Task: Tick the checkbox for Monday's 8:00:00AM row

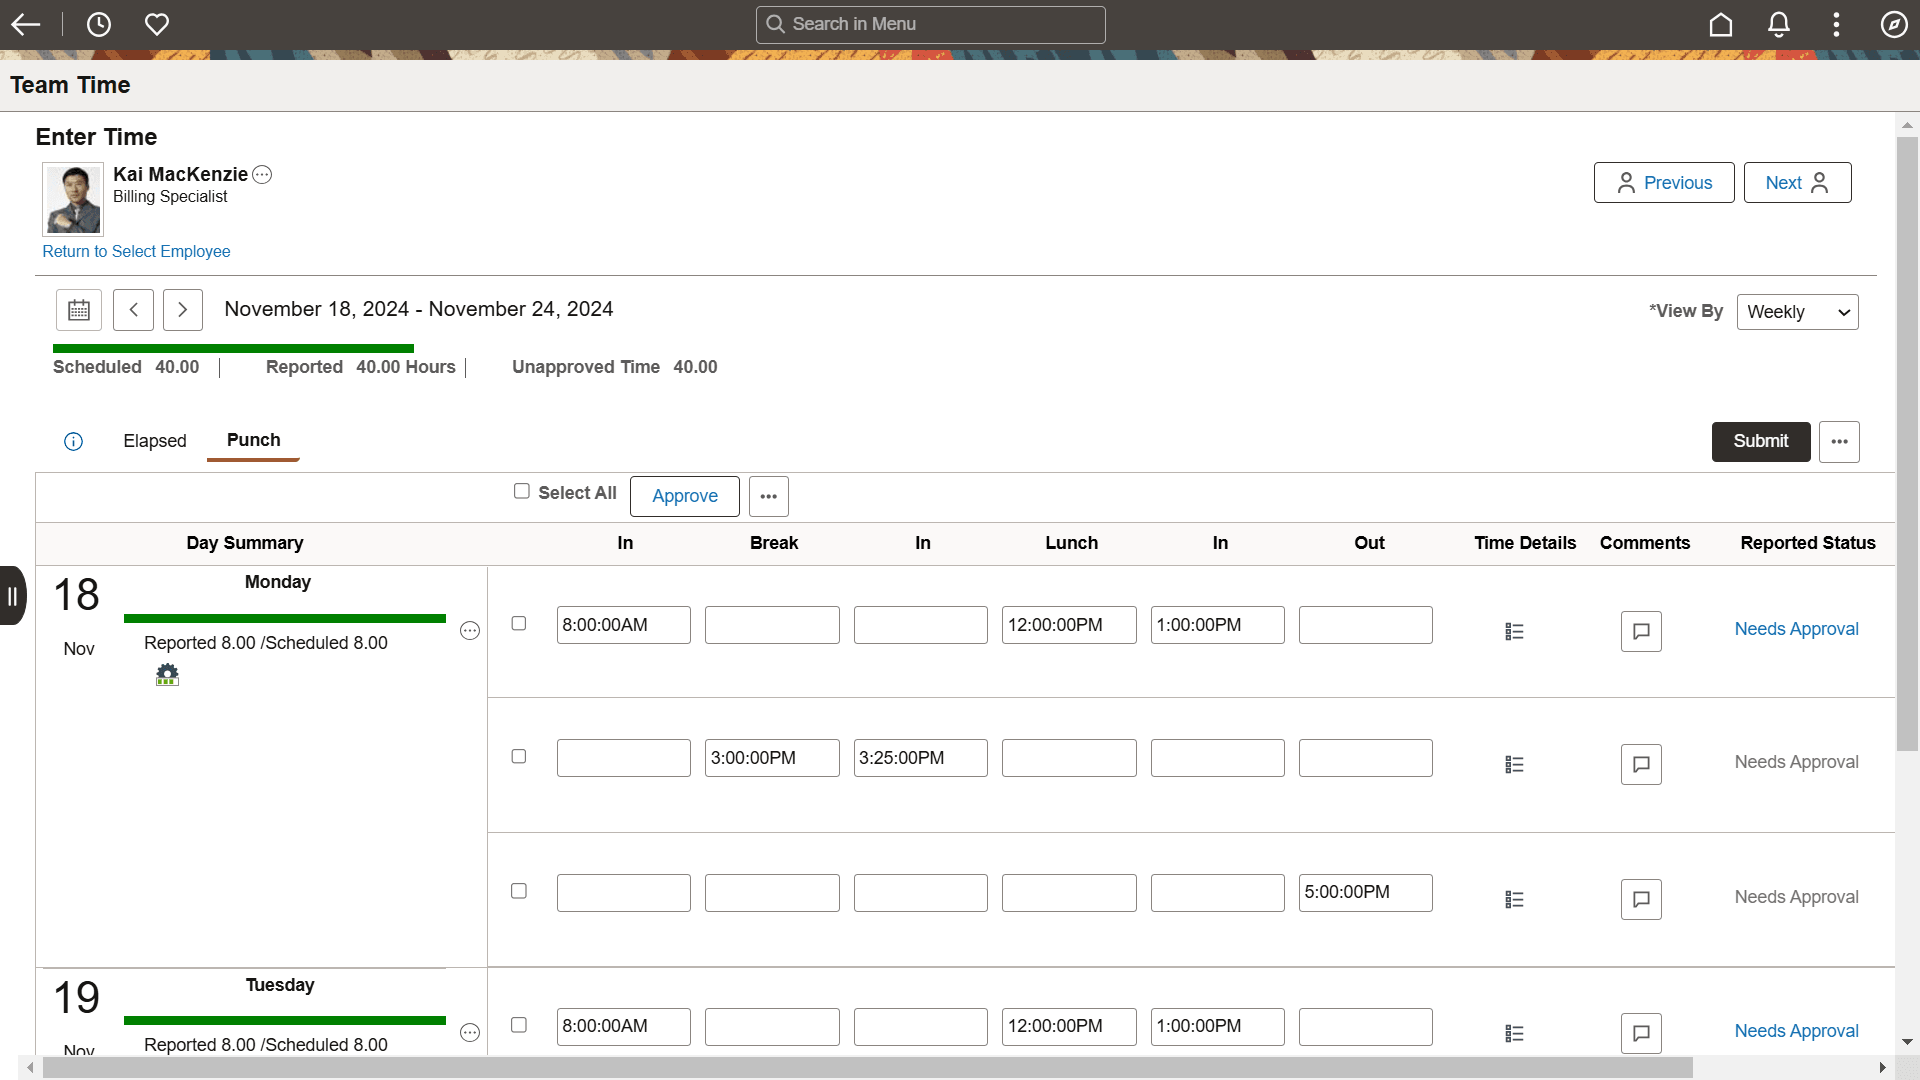Action: (x=518, y=623)
